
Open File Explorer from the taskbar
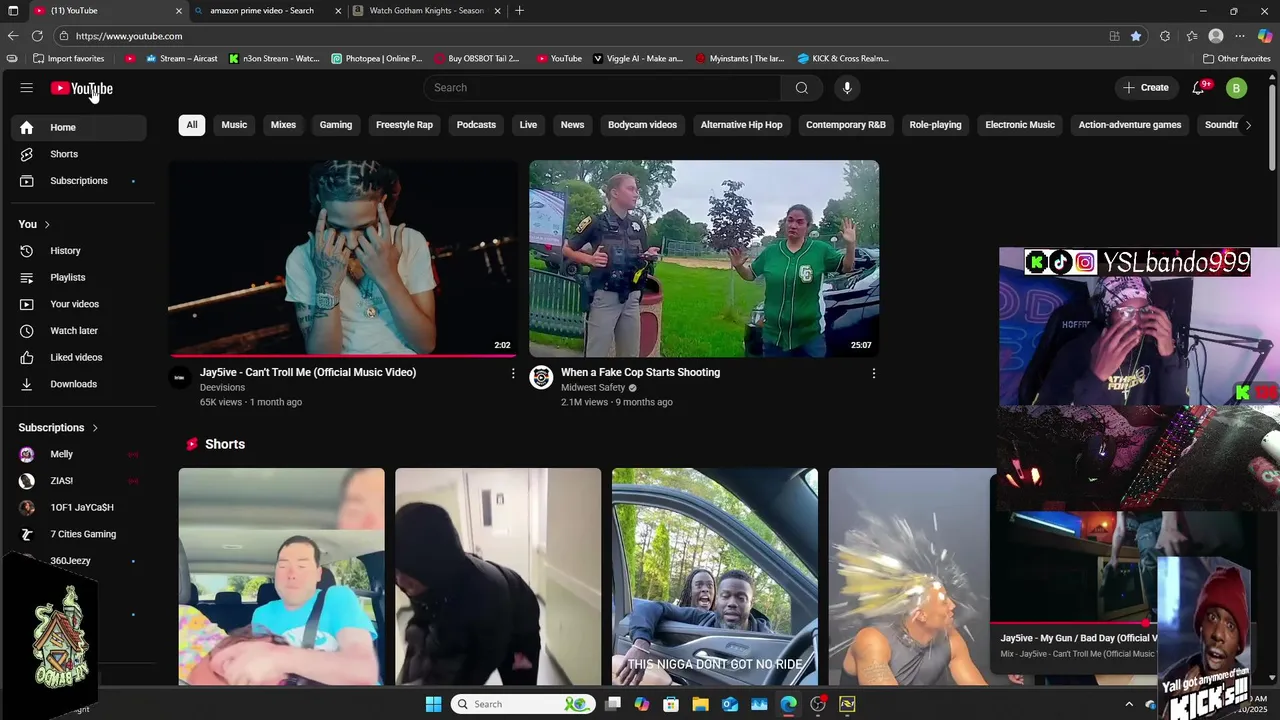(701, 704)
